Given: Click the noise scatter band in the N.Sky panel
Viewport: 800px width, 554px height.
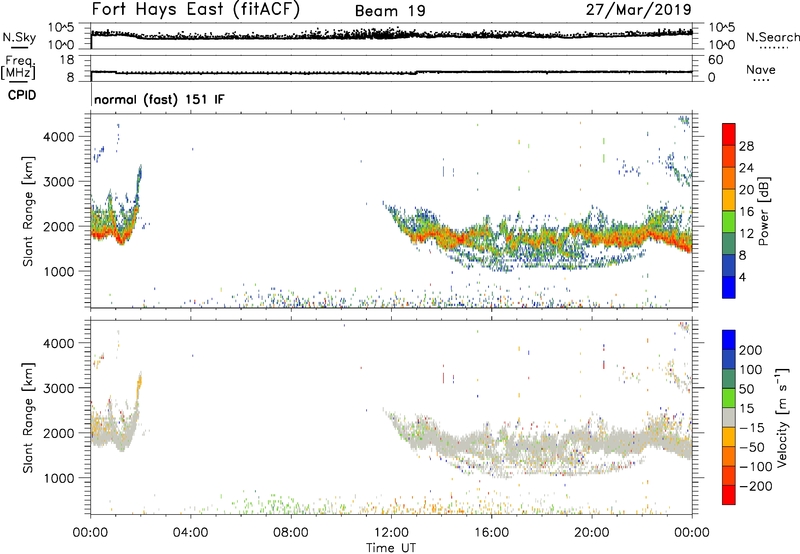Looking at the screenshot, I should pos(391,35).
